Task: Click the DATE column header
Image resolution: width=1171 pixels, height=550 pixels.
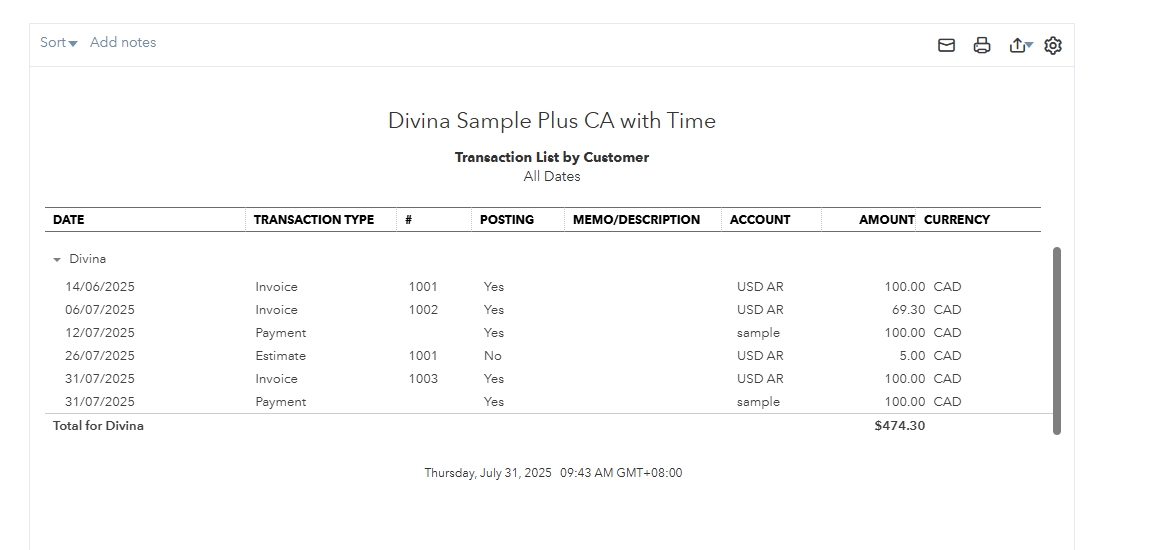Action: click(69, 220)
